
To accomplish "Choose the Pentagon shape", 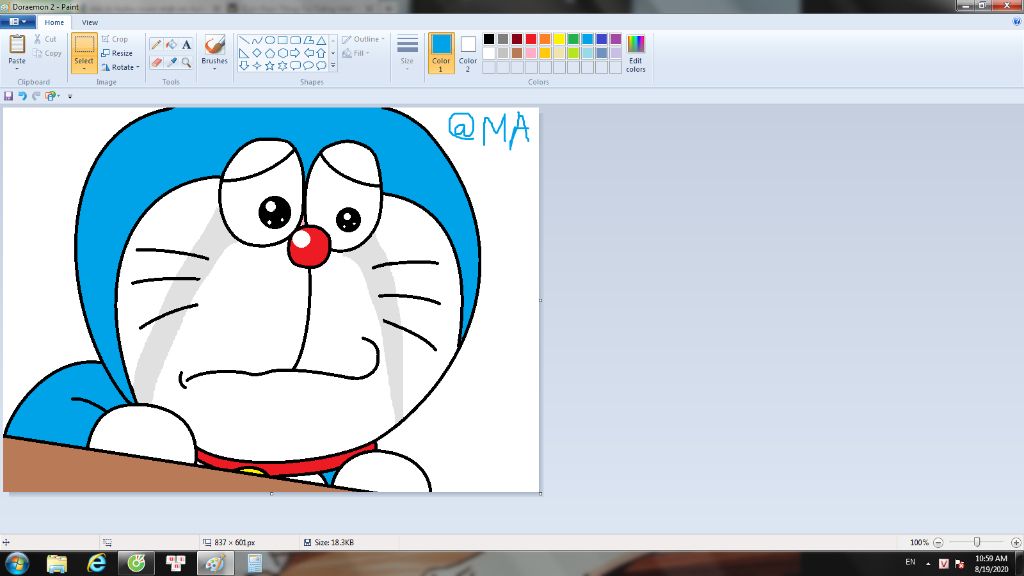I will [269, 53].
